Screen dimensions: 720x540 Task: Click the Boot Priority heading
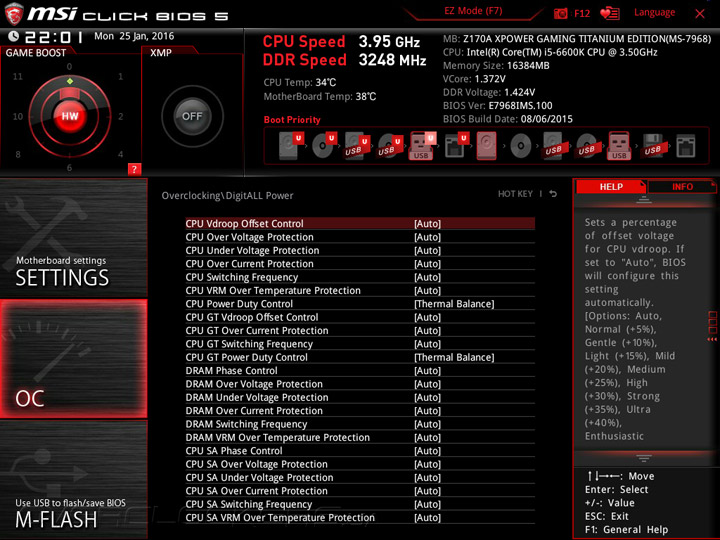[x=292, y=120]
